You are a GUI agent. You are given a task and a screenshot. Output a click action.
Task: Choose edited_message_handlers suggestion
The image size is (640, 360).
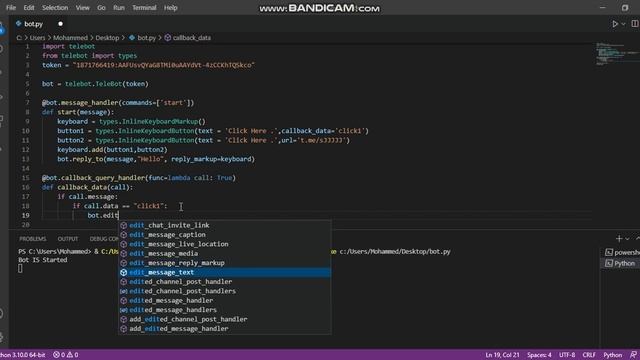pyautogui.click(x=225, y=310)
